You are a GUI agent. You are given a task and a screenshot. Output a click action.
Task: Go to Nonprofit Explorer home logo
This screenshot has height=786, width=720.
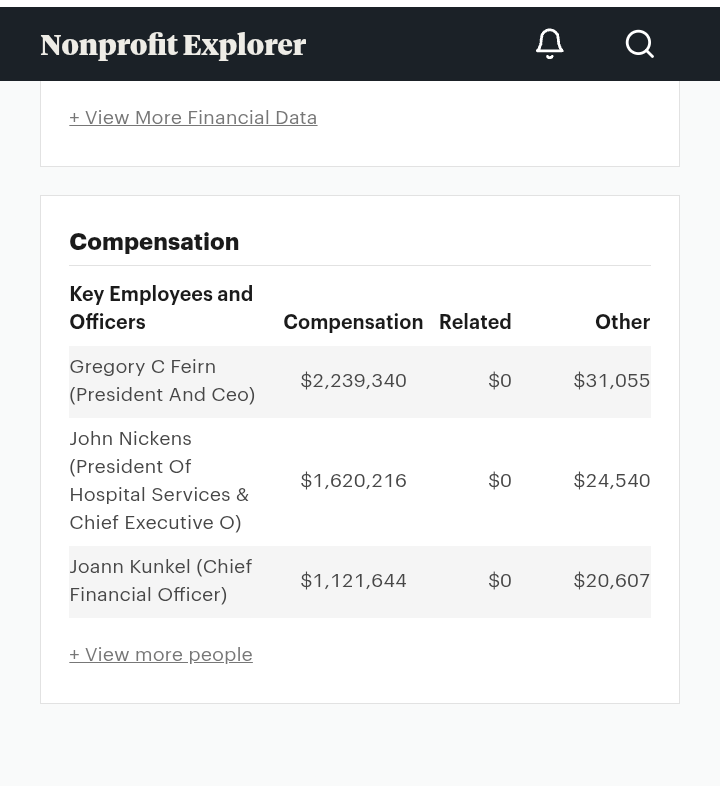click(x=173, y=44)
